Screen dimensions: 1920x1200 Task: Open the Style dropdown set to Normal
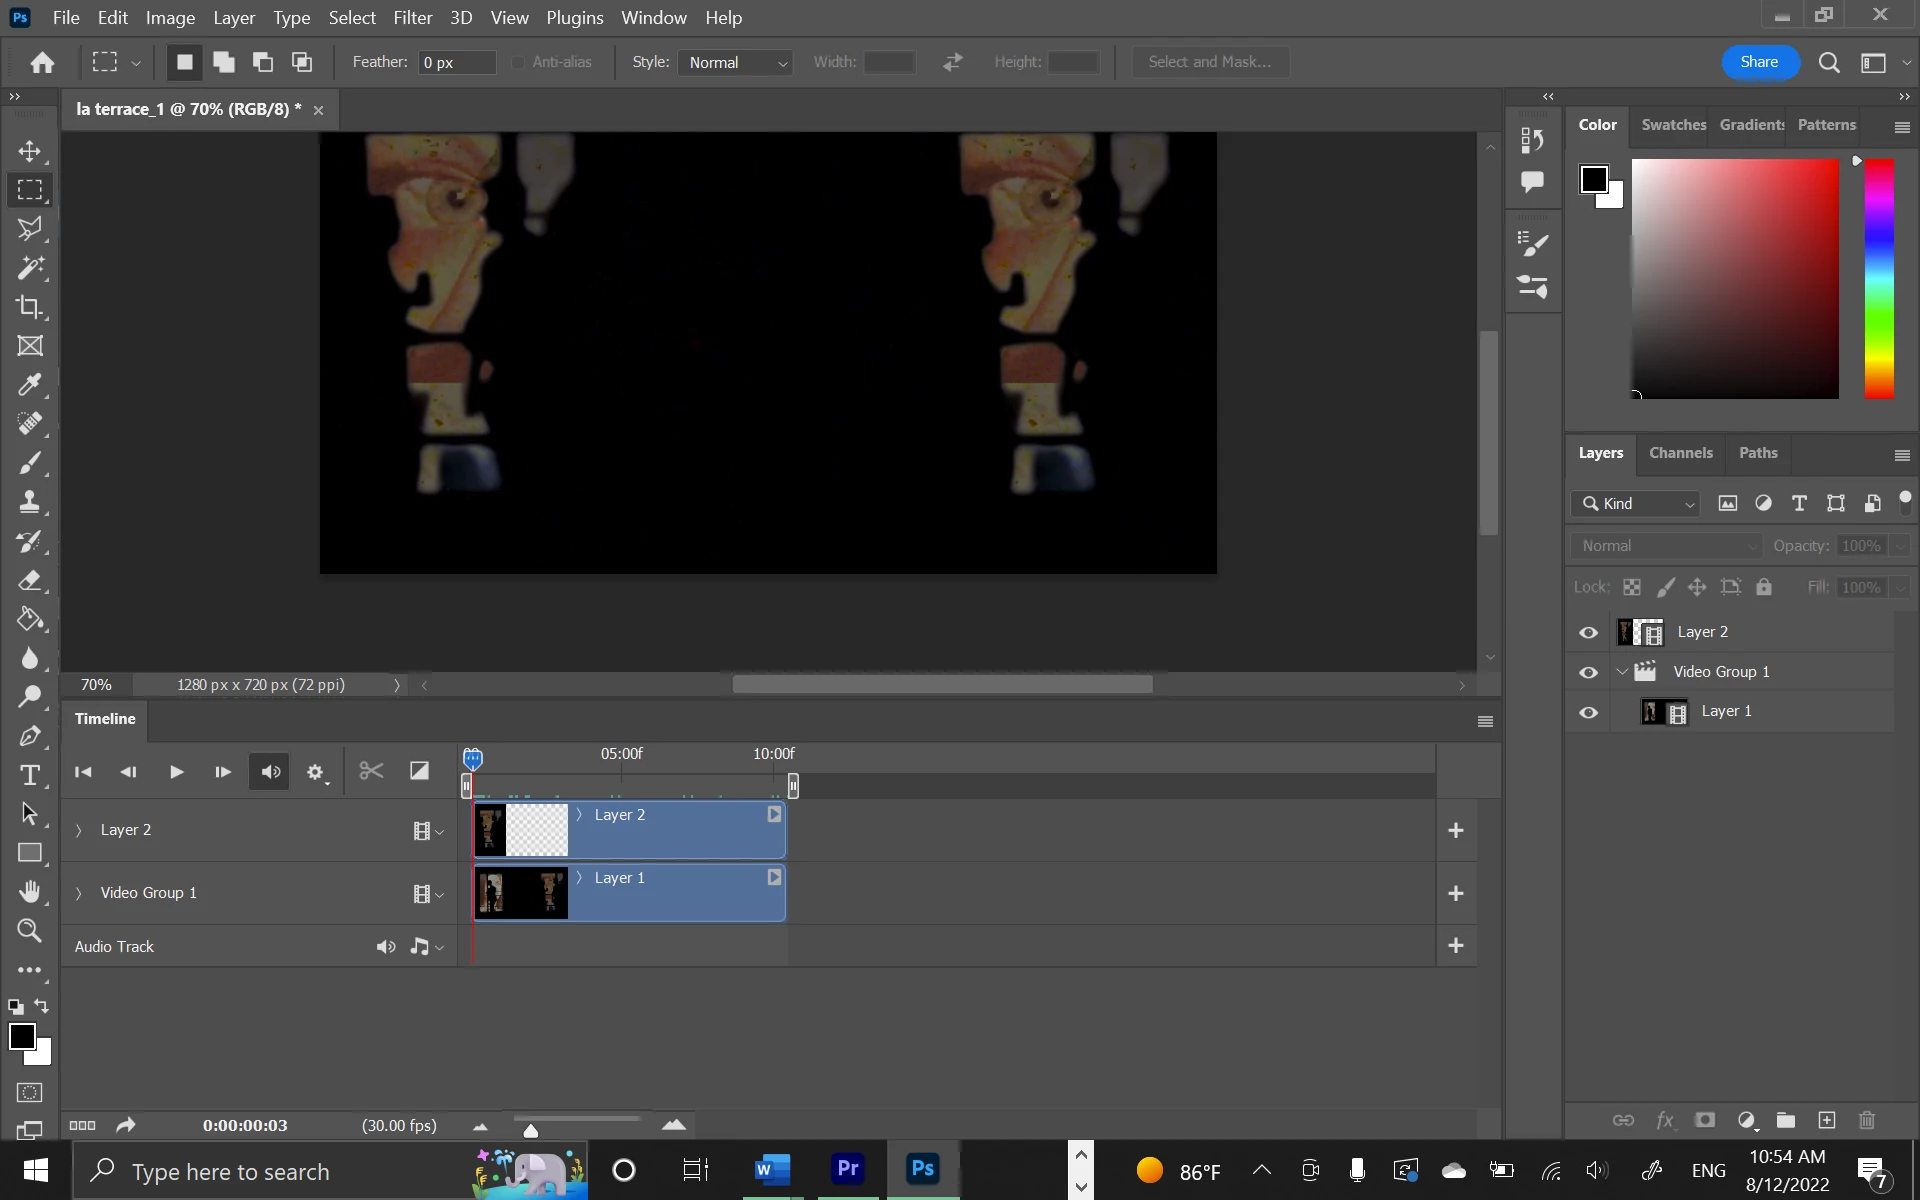pos(736,62)
